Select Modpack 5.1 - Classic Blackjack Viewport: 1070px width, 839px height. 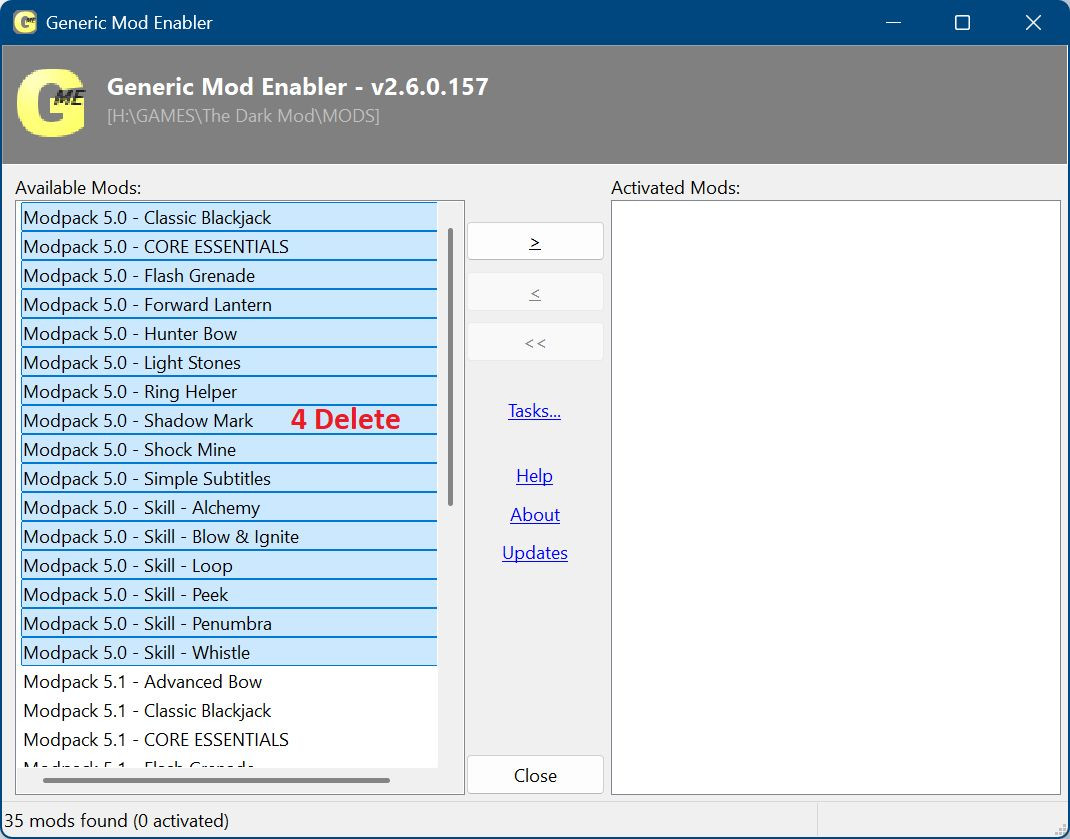coord(229,711)
